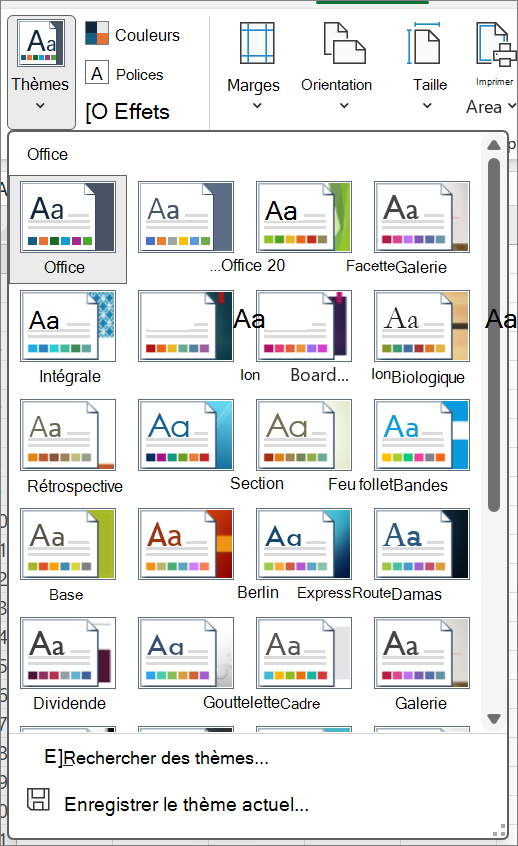Click the save icon beside Enregistrer le thème actuel
518x846 pixels.
coord(38,799)
